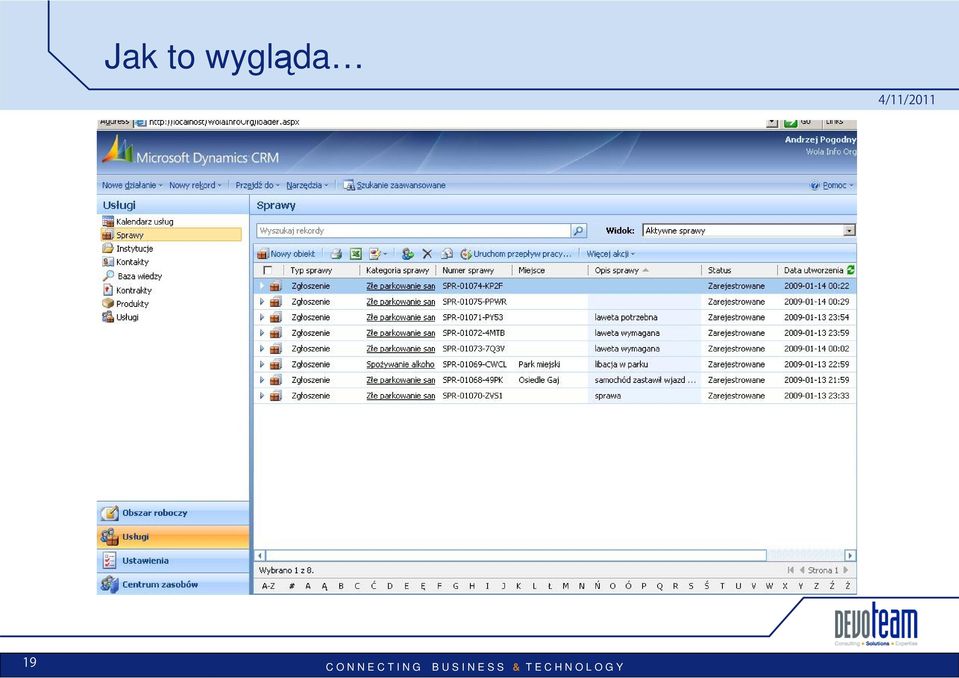Click the case icon on row SPR-01075-PPWR
The width and height of the screenshot is (959, 678).
click(275, 301)
